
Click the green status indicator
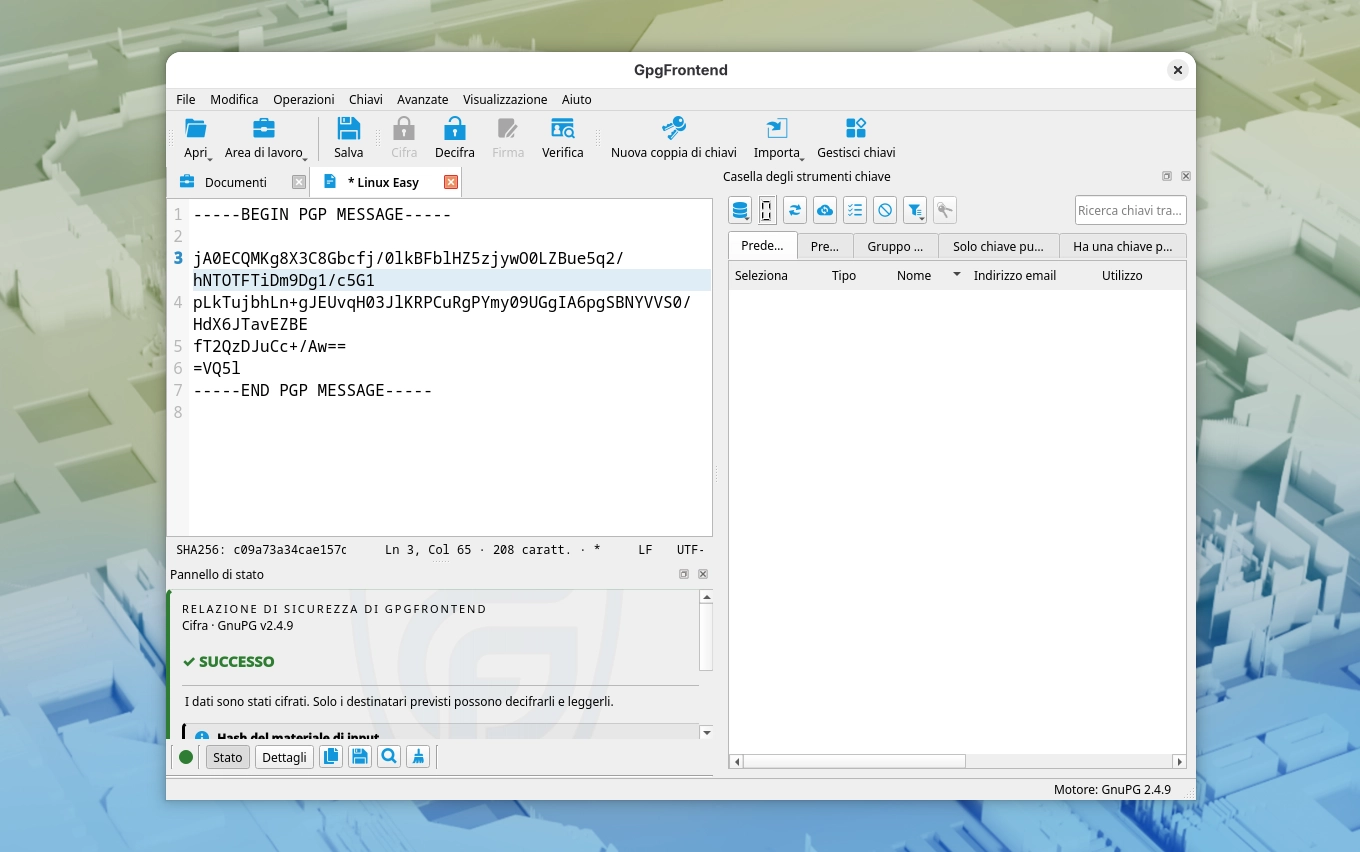click(186, 757)
